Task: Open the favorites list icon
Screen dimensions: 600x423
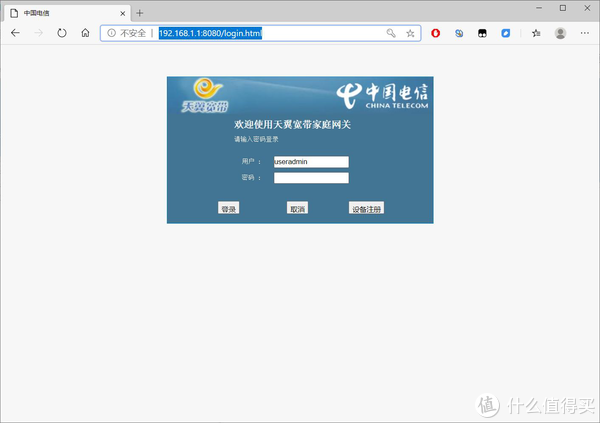Action: coord(536,33)
